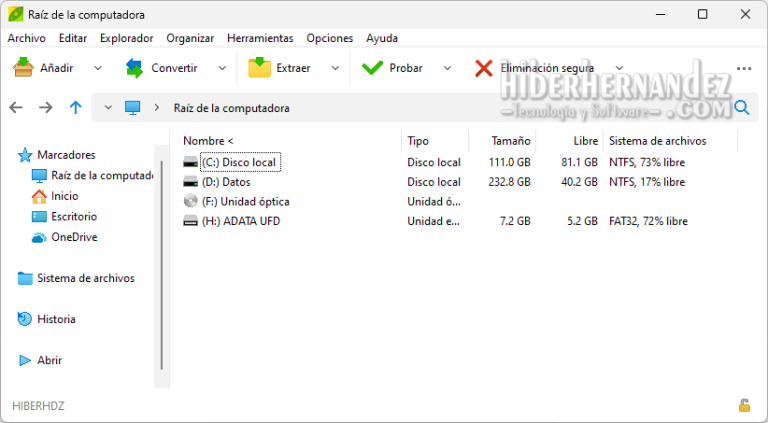The height and width of the screenshot is (423, 768).
Task: Click the Probar green checkmark icon
Action: click(372, 68)
